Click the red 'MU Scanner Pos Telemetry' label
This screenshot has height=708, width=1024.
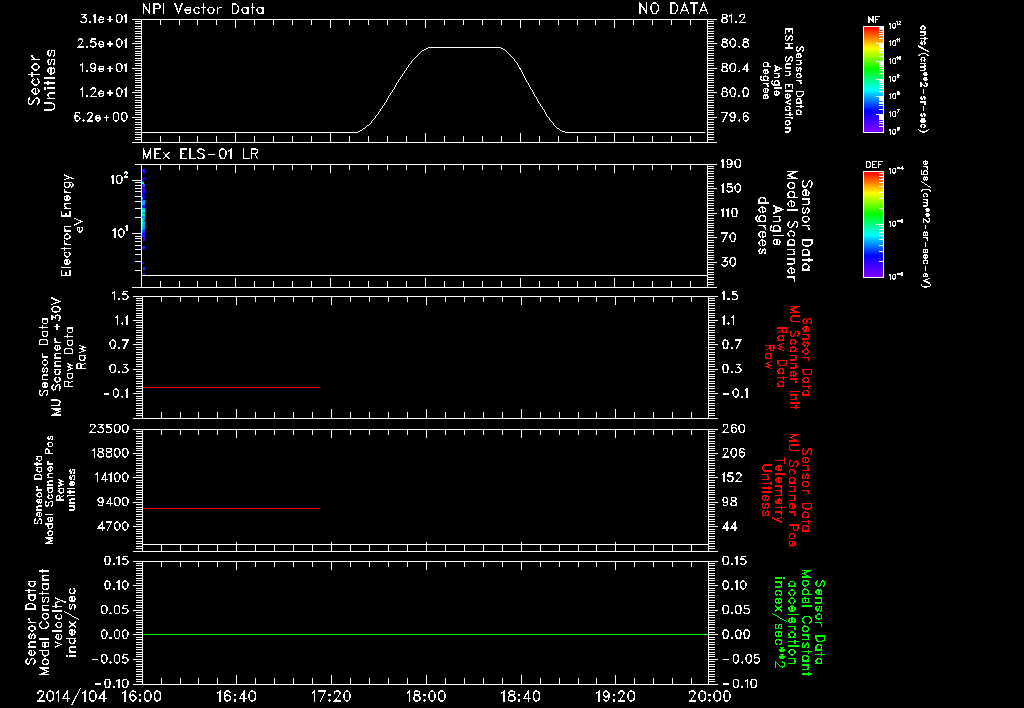(786, 491)
